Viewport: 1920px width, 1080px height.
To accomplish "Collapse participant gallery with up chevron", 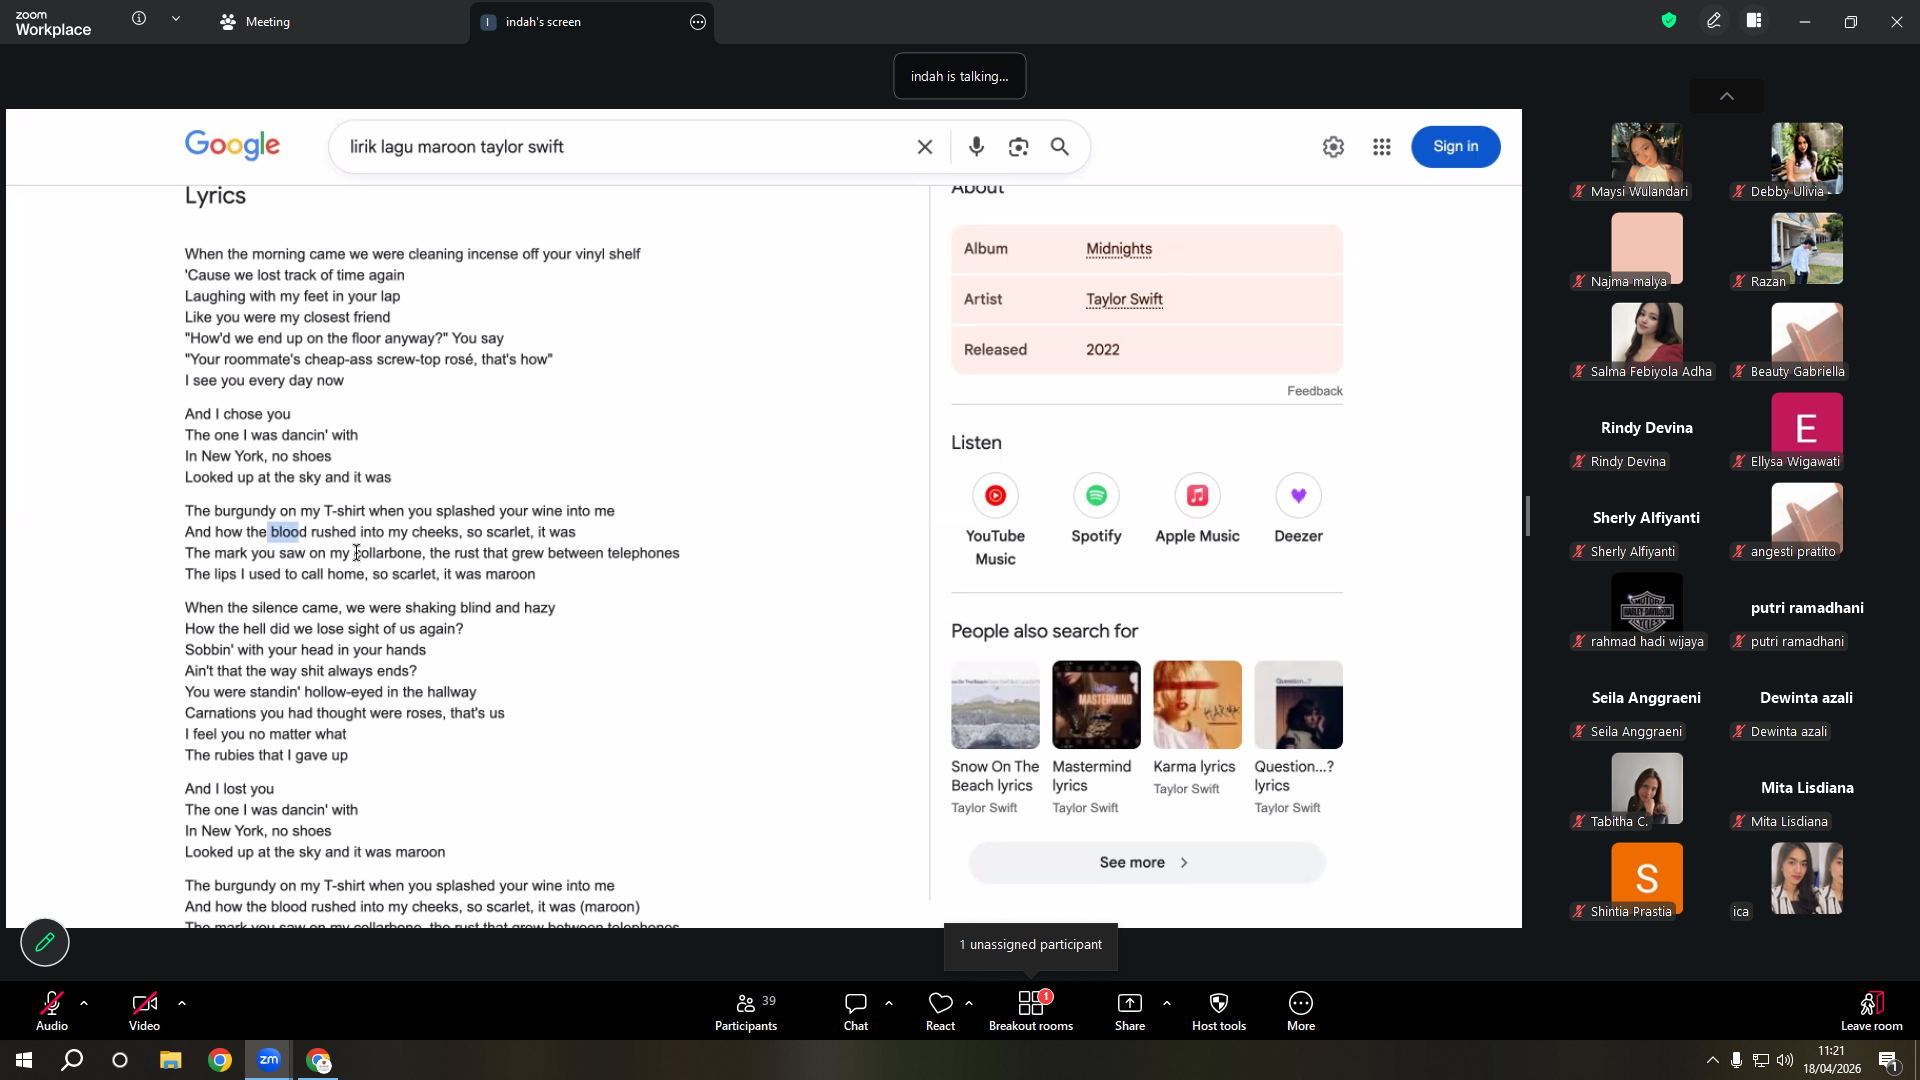I will coord(1727,96).
